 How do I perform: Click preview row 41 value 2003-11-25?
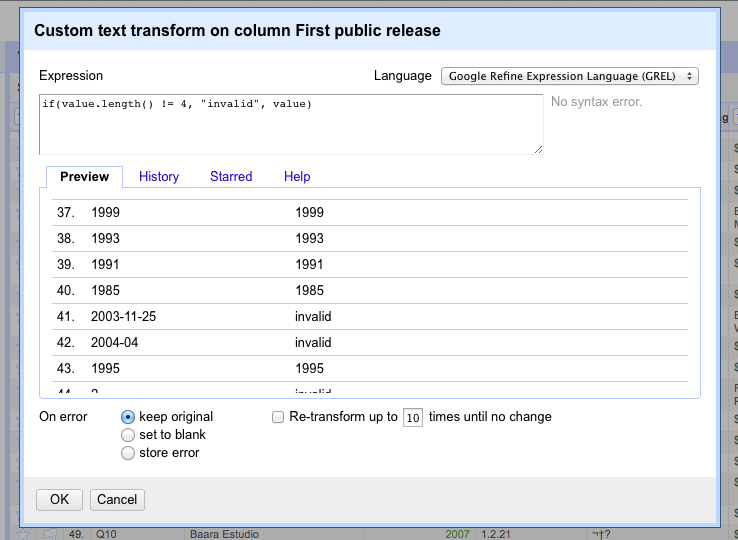point(124,317)
